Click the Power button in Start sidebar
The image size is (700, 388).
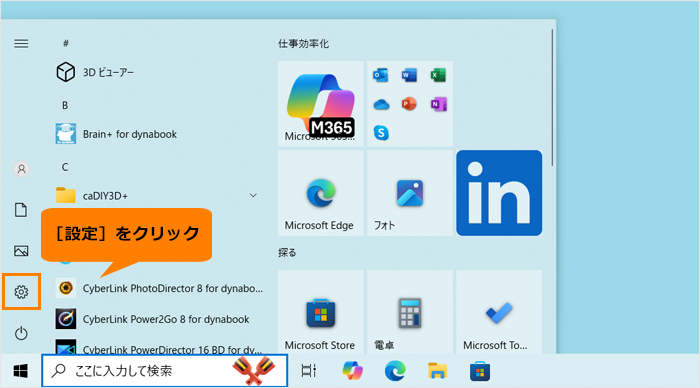coord(21,334)
